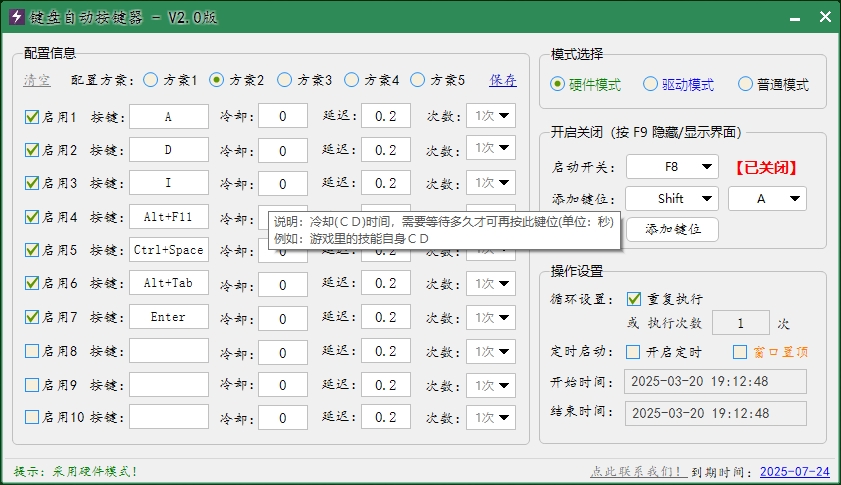The image size is (841, 485).
Task: Select 方案3 configuration radio button
Action: 284,80
